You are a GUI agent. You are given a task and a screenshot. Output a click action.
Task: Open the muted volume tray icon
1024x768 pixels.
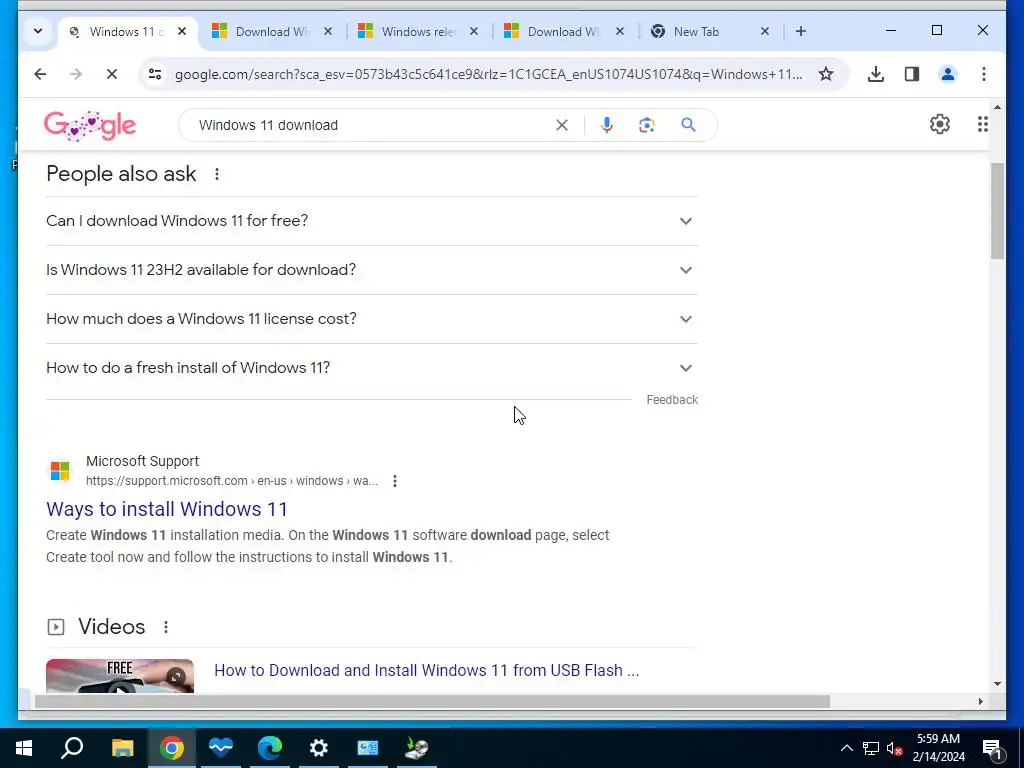(895, 748)
